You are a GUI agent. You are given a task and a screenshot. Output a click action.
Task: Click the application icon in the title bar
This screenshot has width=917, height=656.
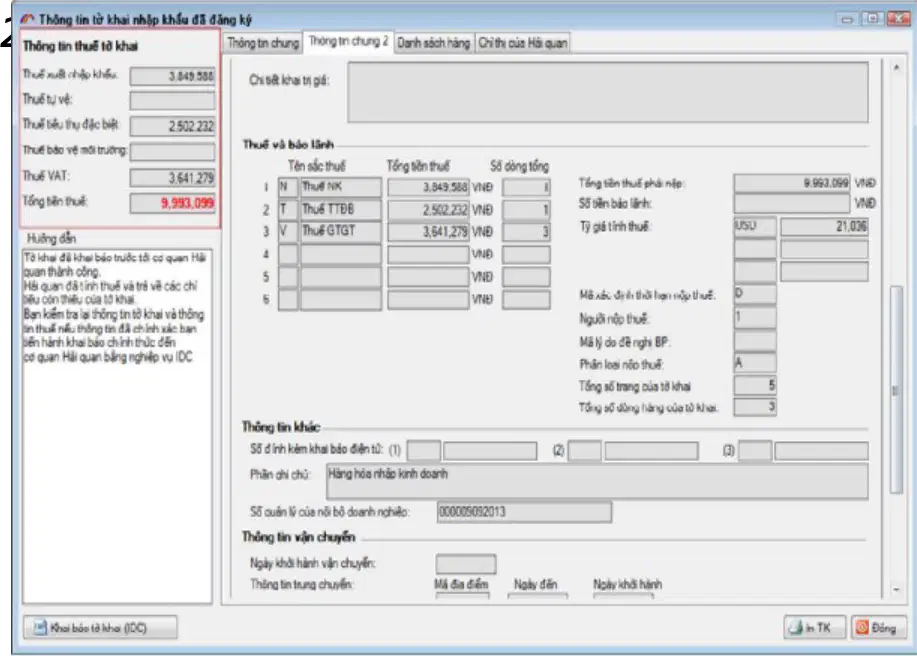(x=27, y=19)
